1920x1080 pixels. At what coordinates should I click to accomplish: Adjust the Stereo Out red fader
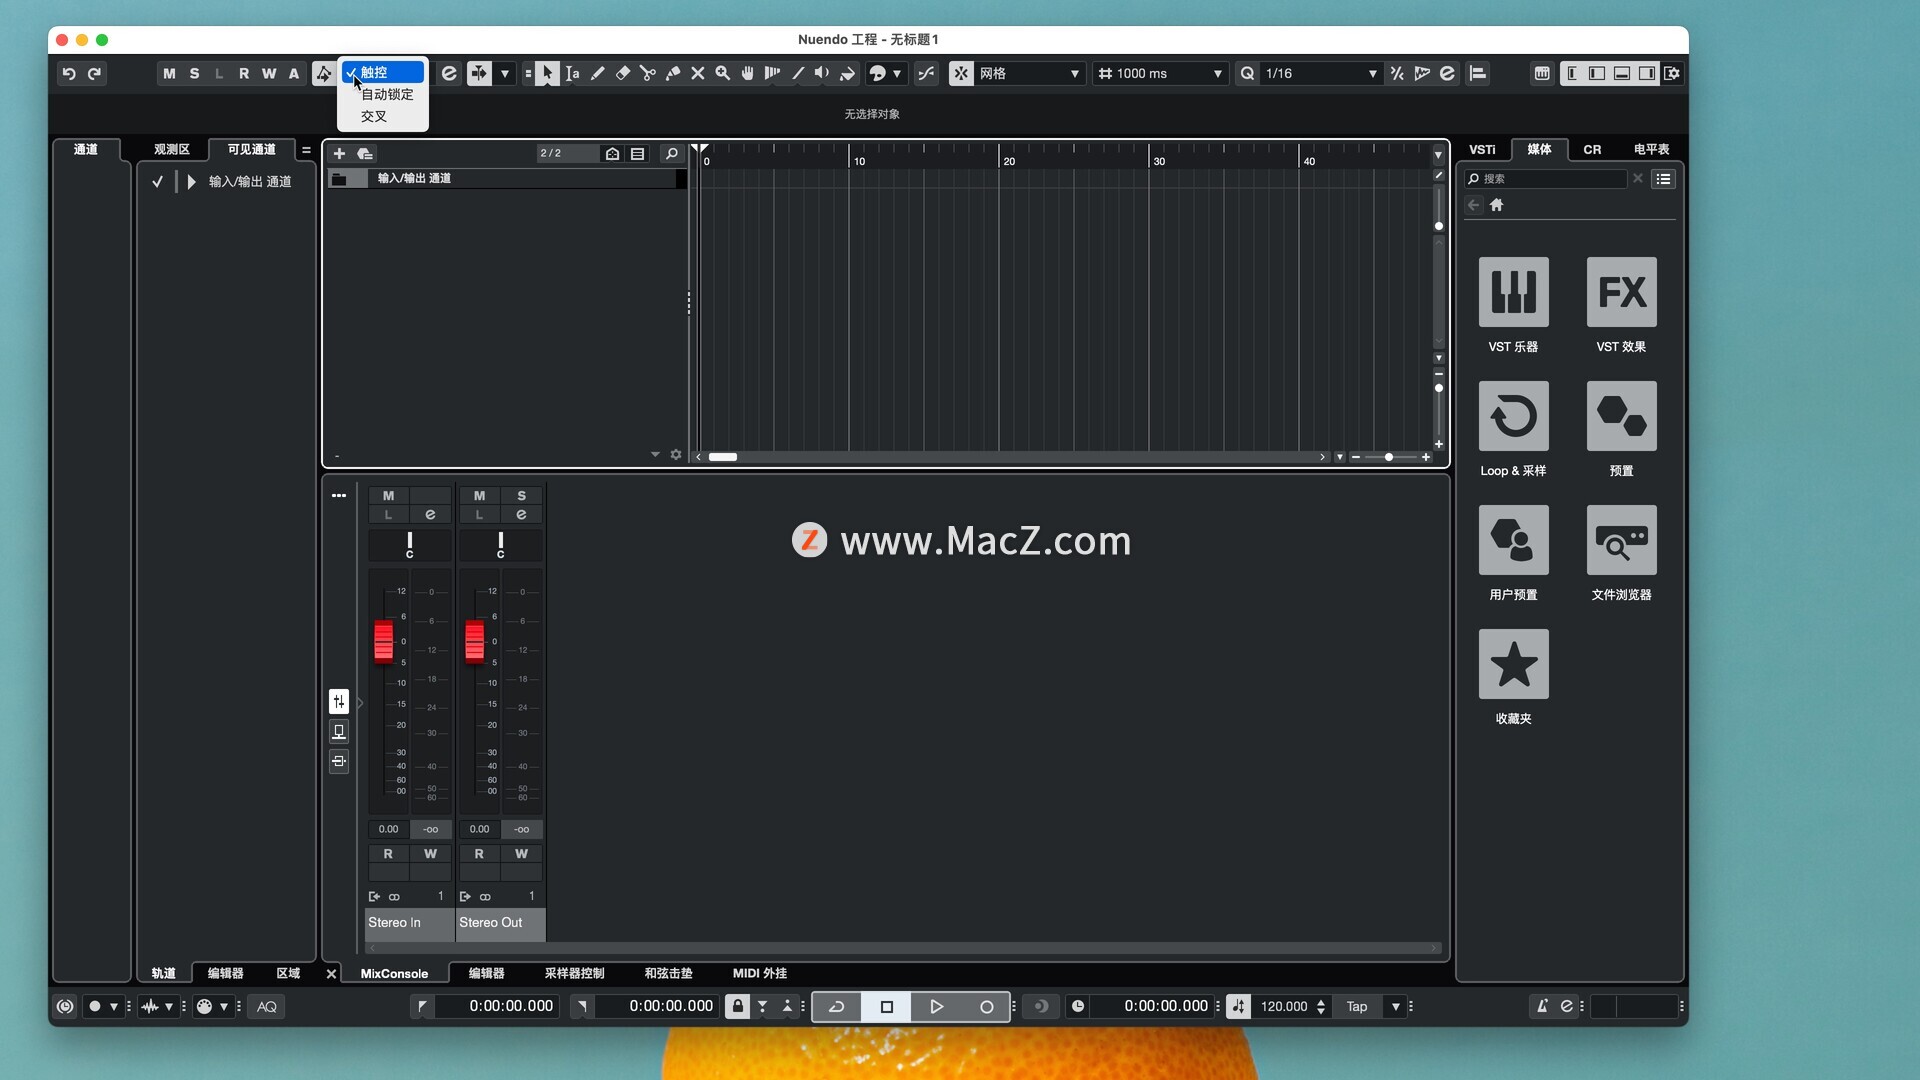[474, 641]
